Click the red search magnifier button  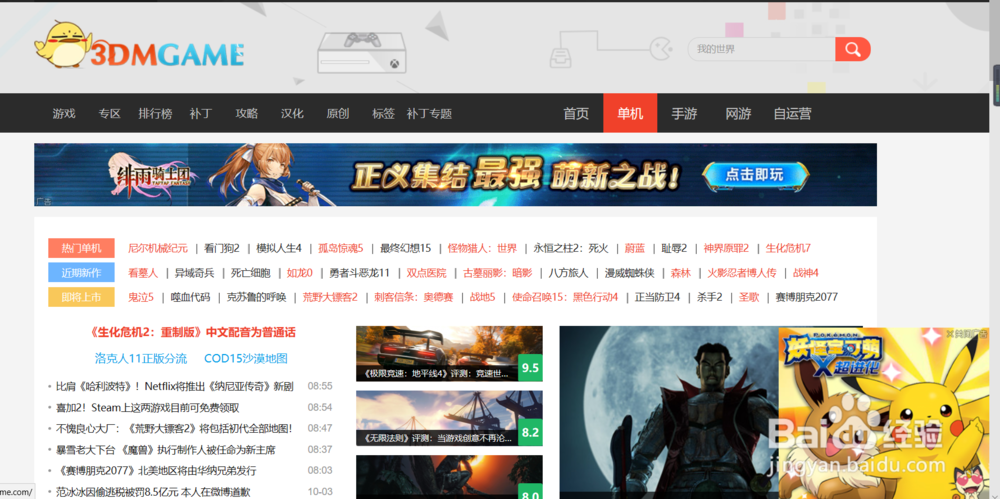click(853, 49)
